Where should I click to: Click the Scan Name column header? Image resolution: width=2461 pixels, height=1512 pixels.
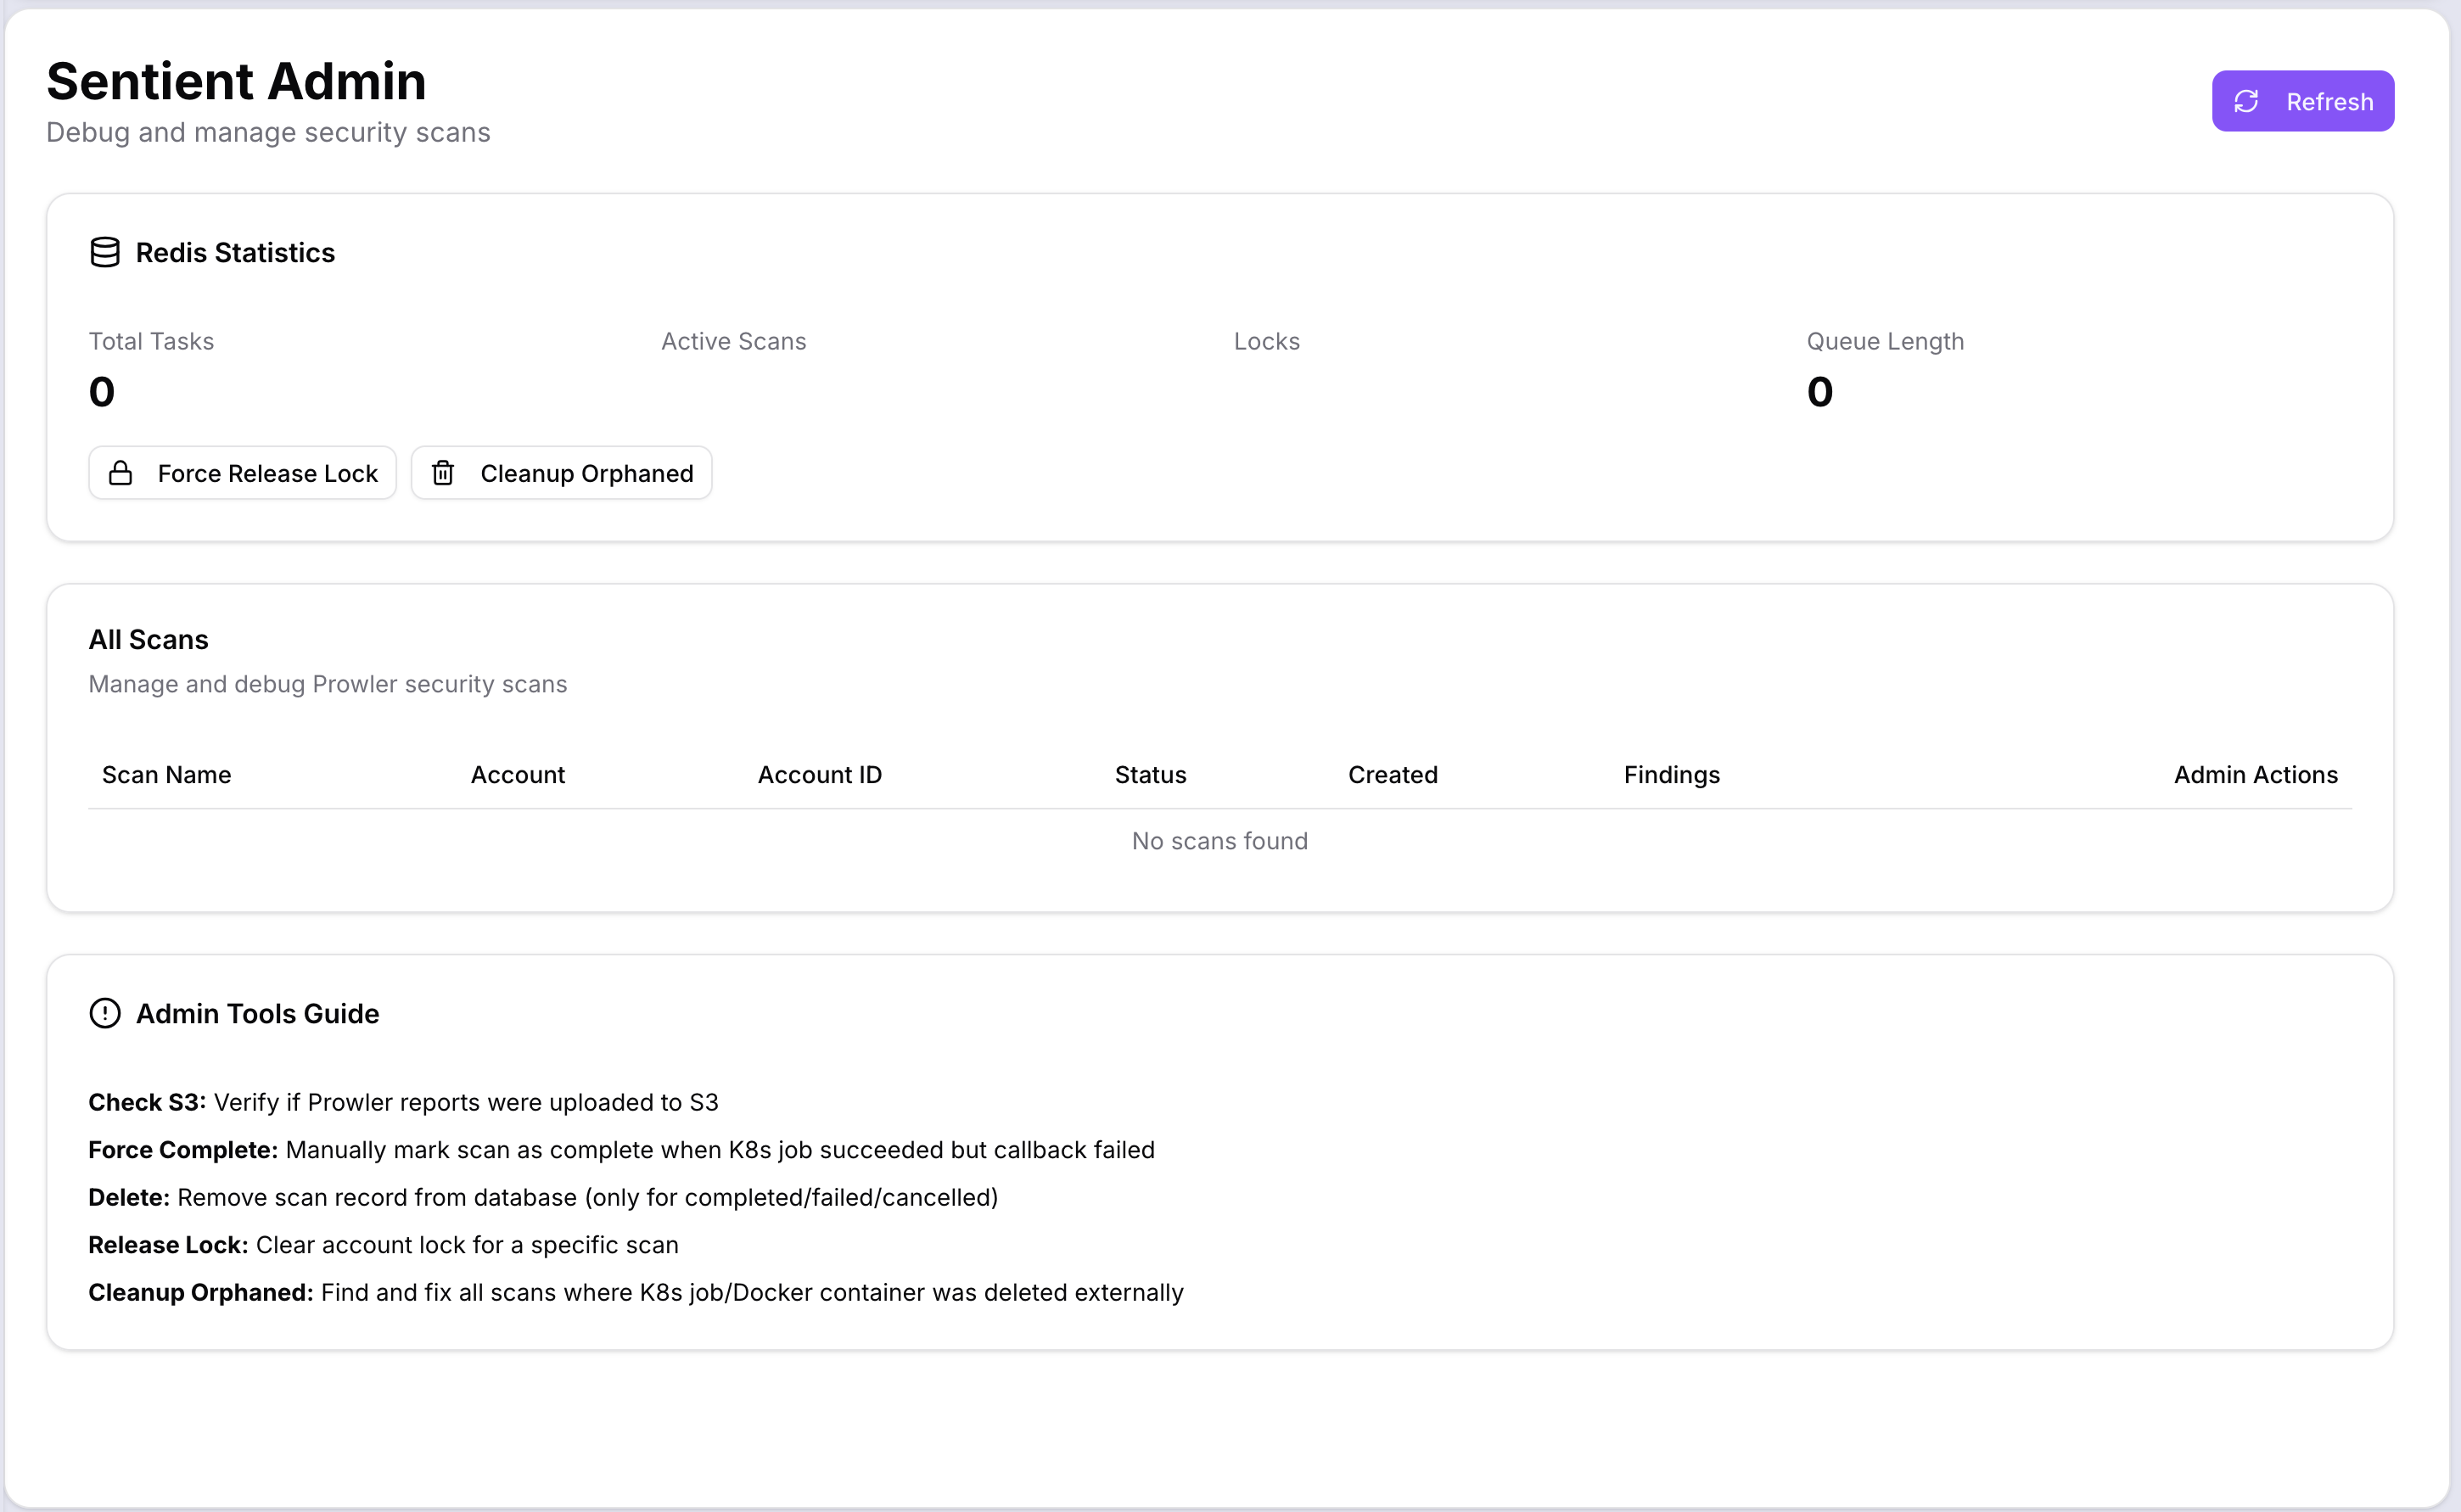click(x=167, y=775)
